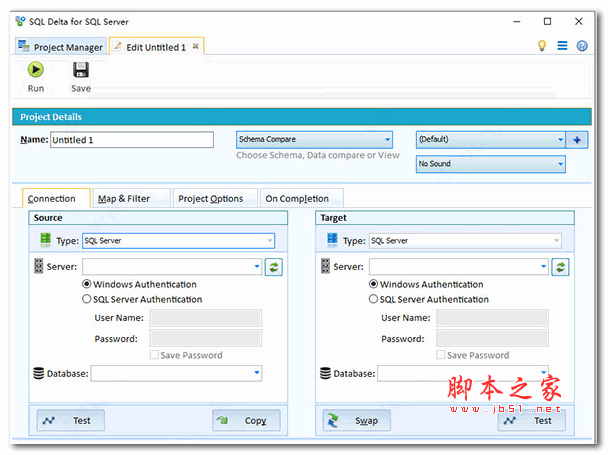Select Source SQL Server Authentication radio
The image size is (608, 455).
tap(87, 299)
